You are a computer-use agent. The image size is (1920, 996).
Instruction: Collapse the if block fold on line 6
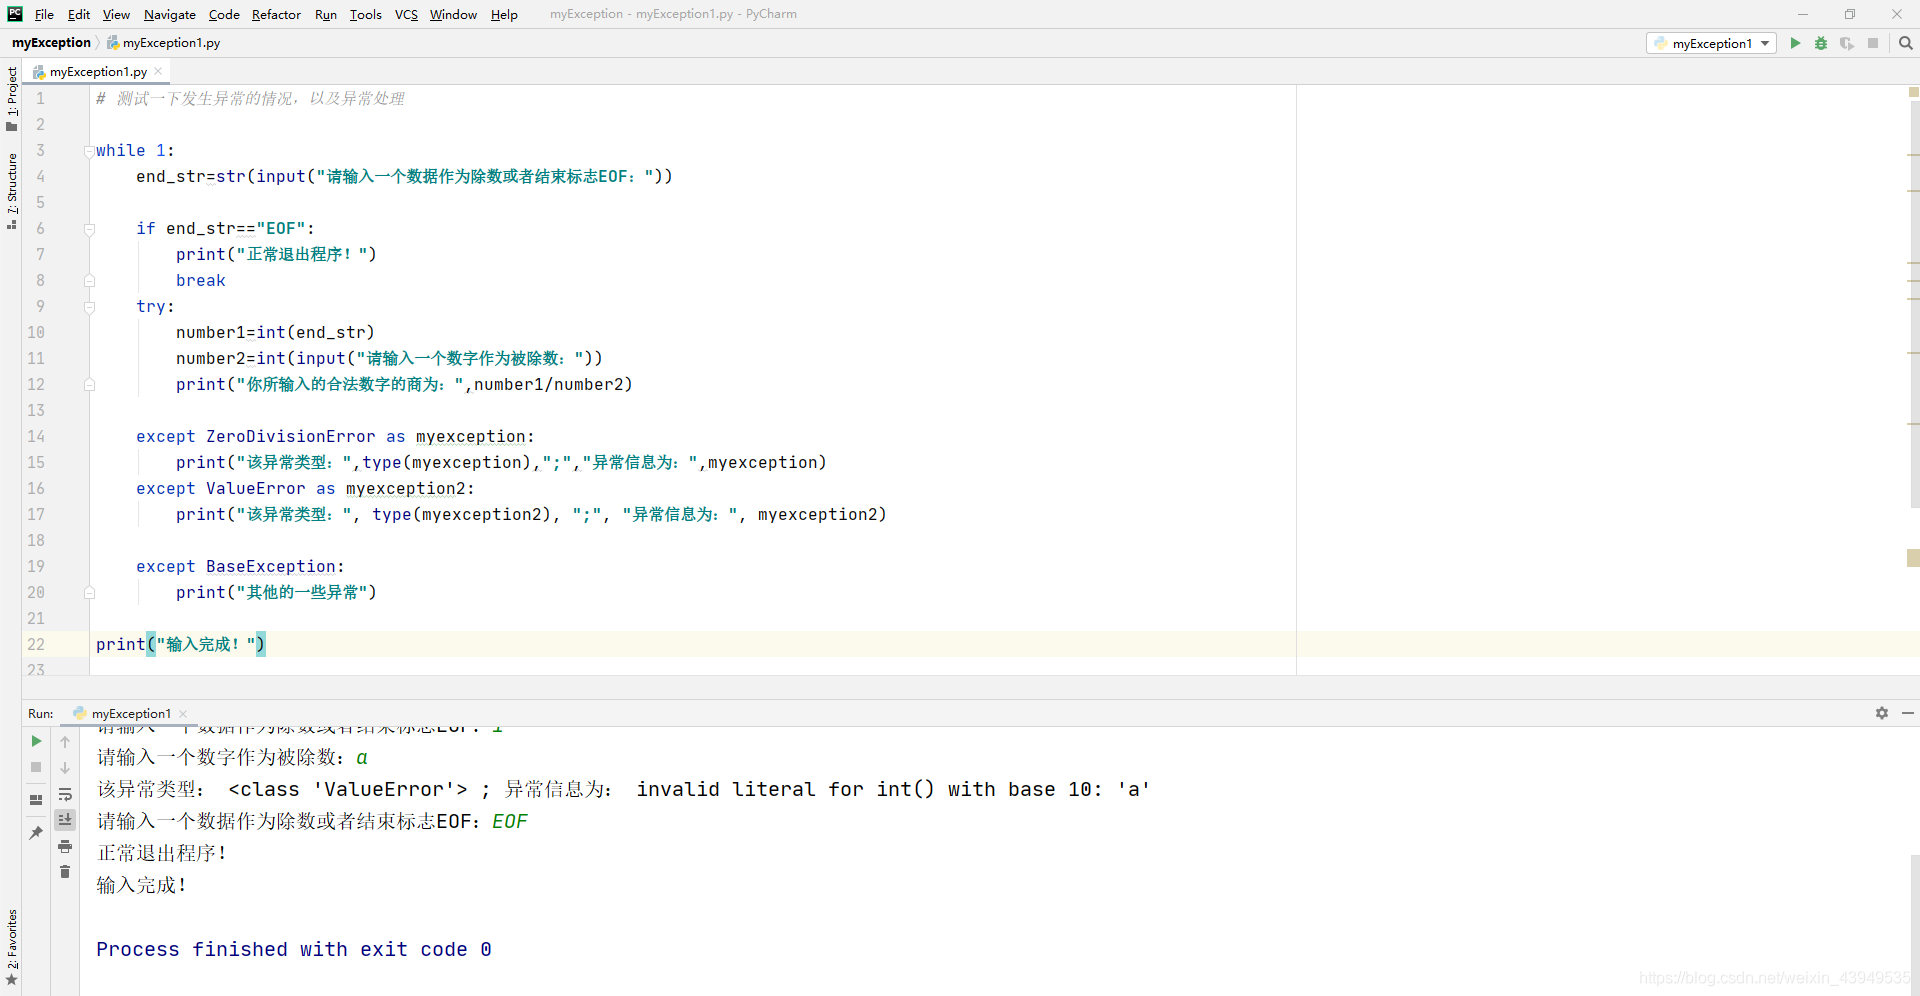point(89,229)
